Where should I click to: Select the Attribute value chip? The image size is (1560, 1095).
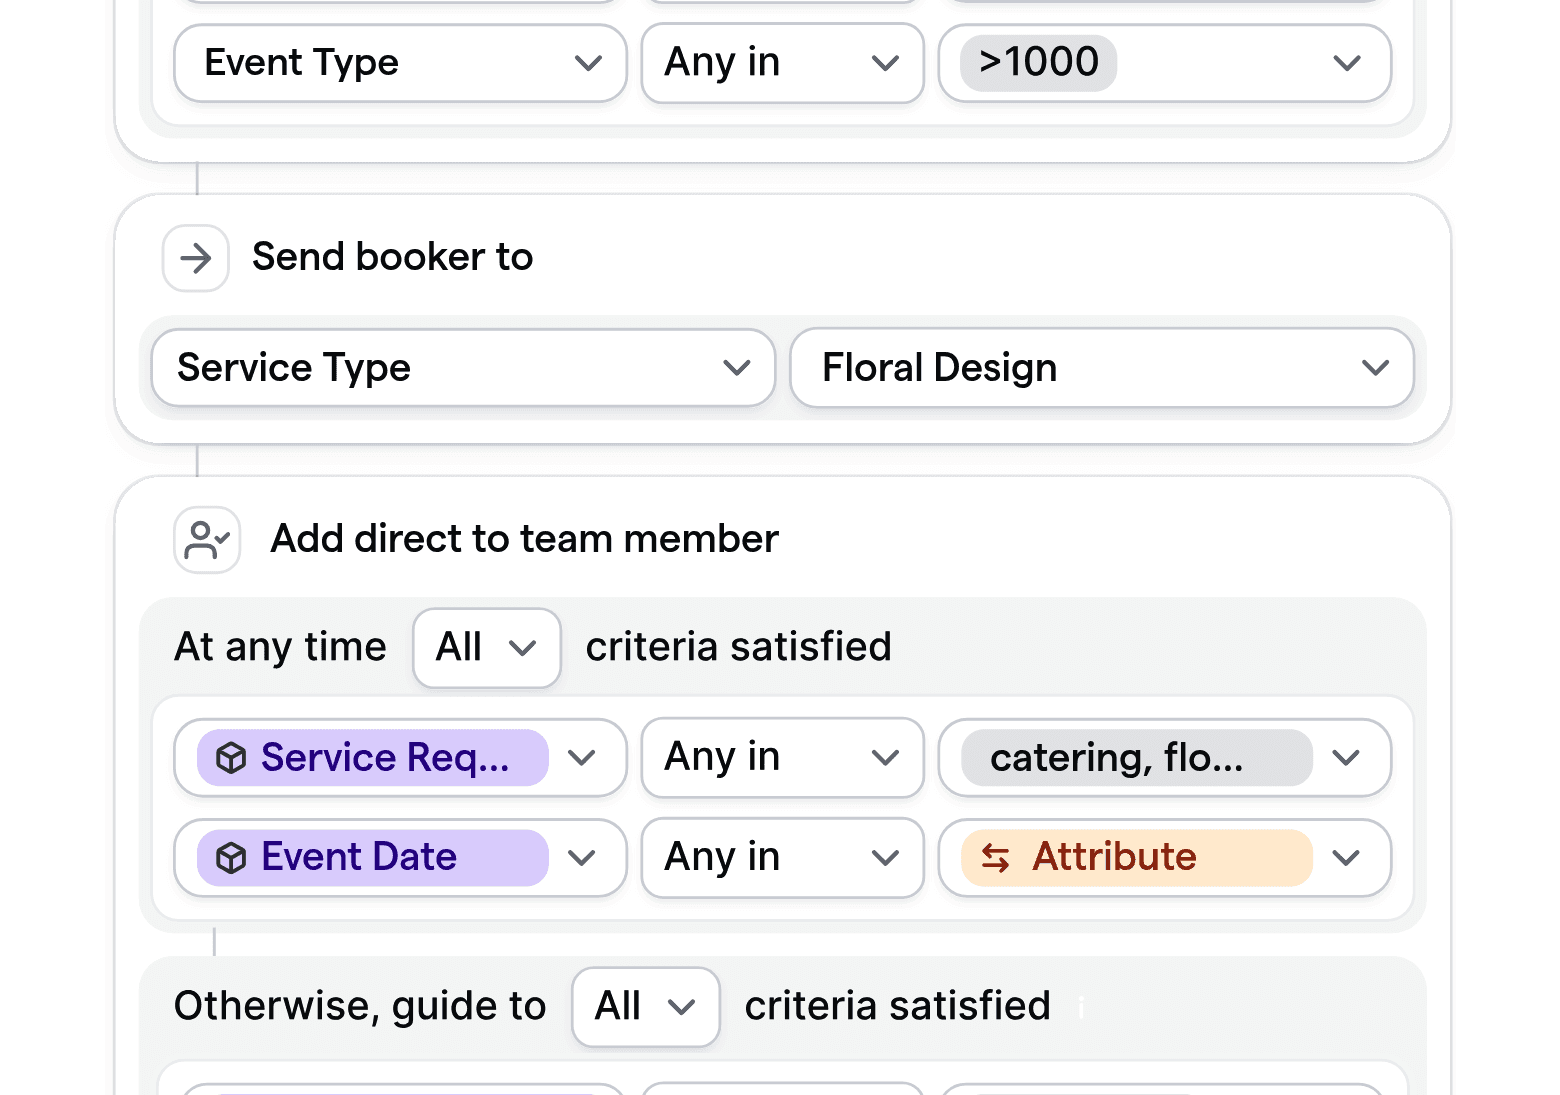point(1135,858)
